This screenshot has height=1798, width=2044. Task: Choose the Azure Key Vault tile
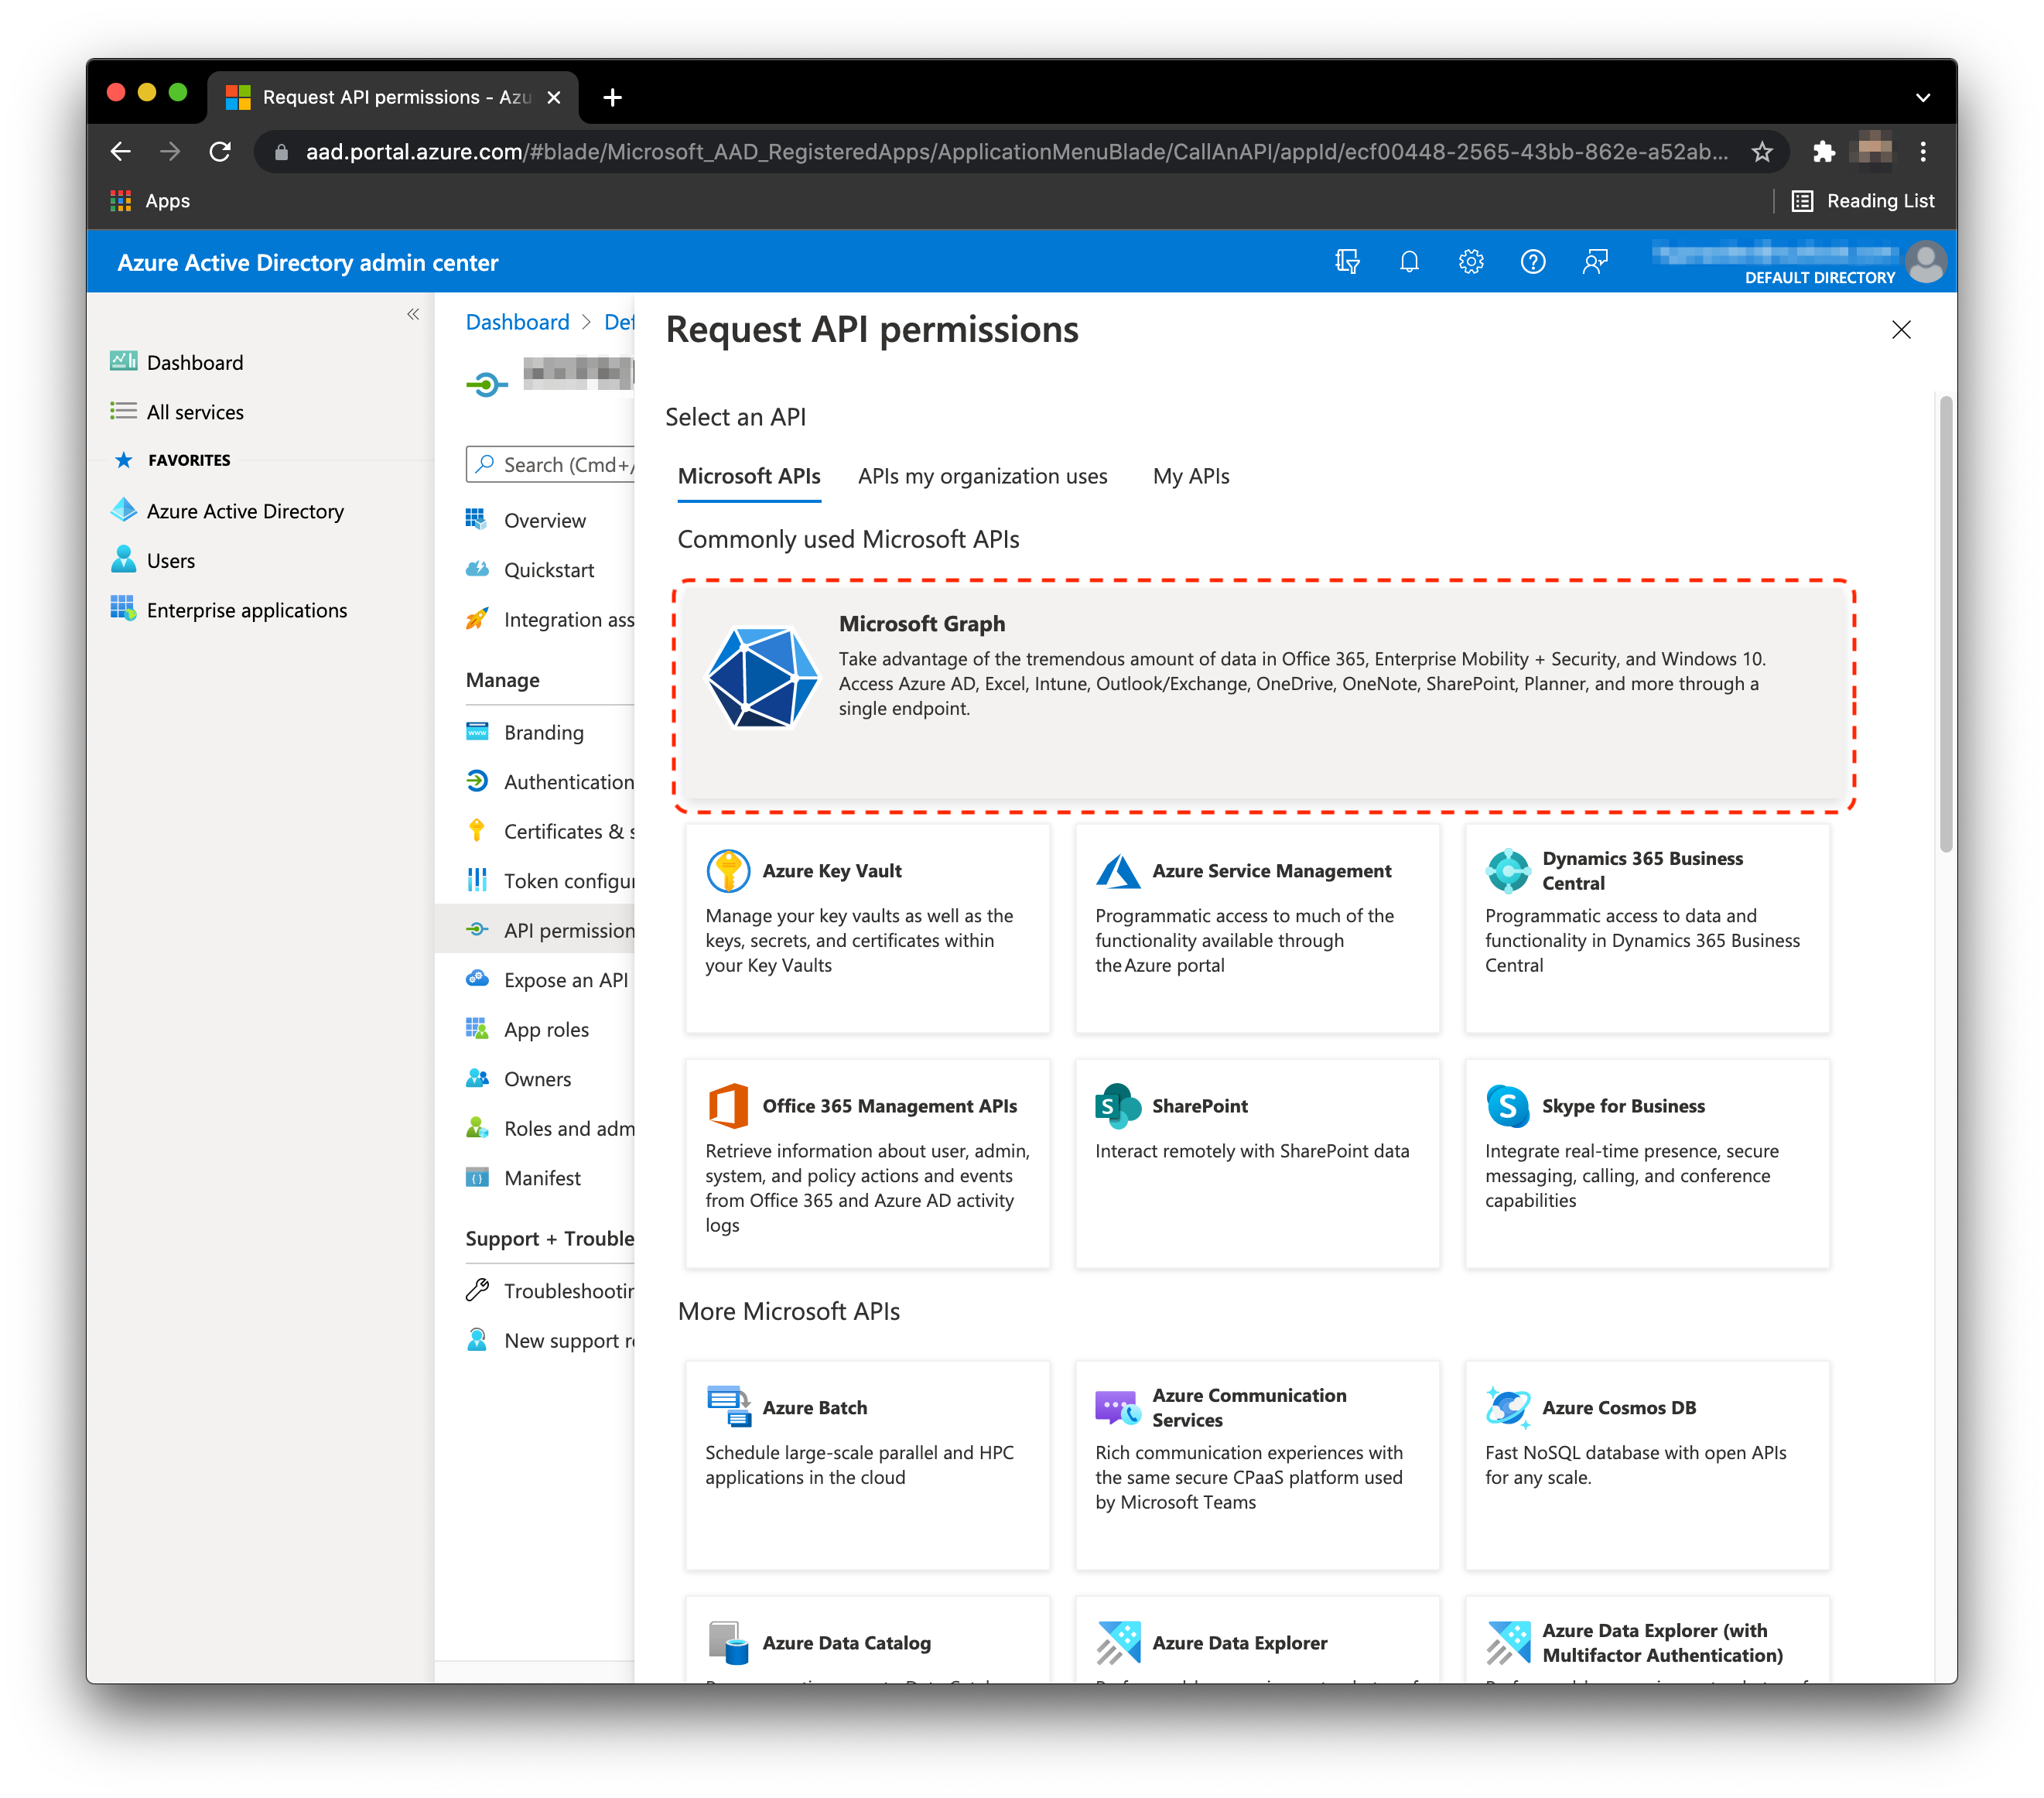(867, 927)
